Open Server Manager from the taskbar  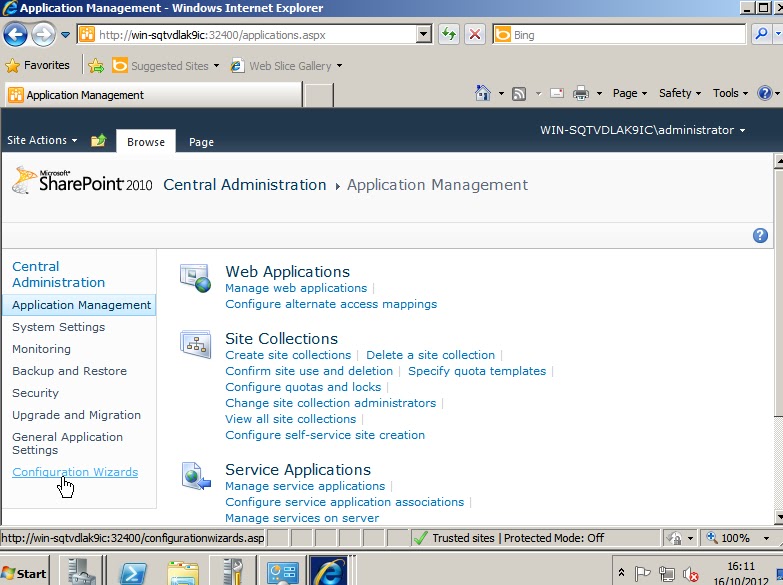point(82,571)
